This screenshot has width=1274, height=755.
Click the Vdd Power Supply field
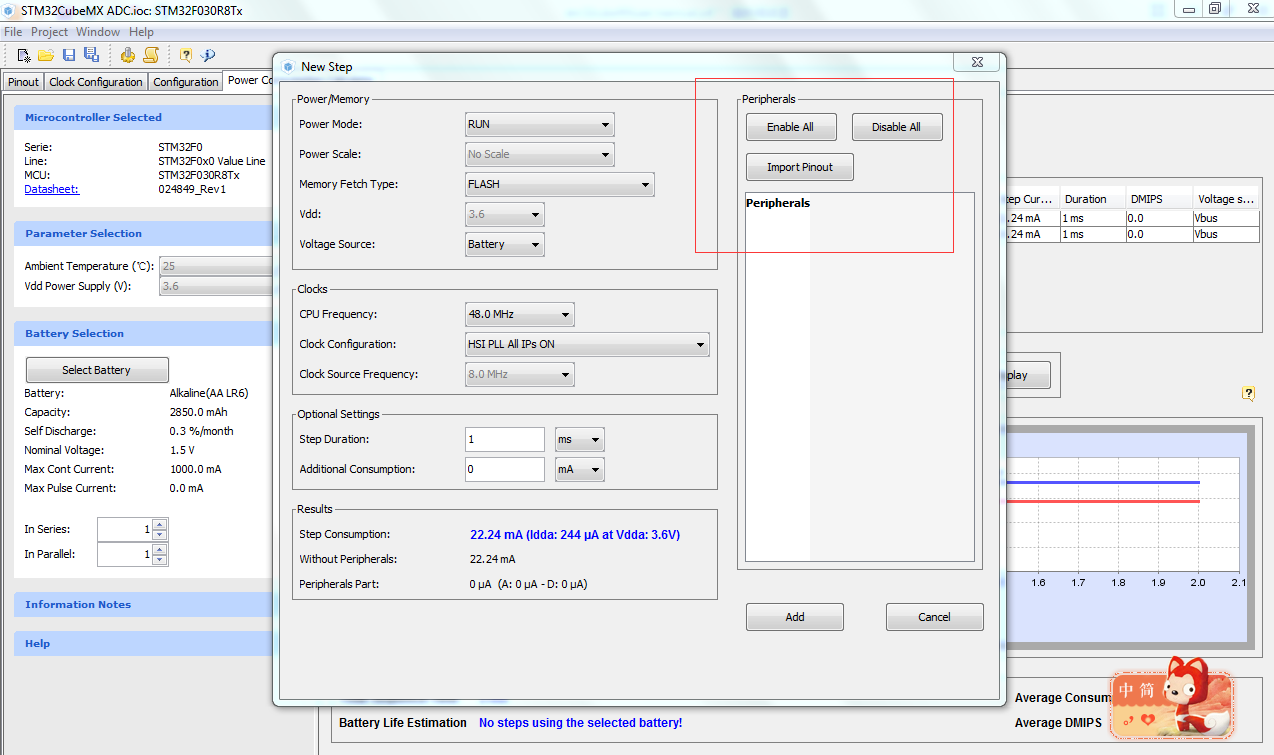pos(216,286)
